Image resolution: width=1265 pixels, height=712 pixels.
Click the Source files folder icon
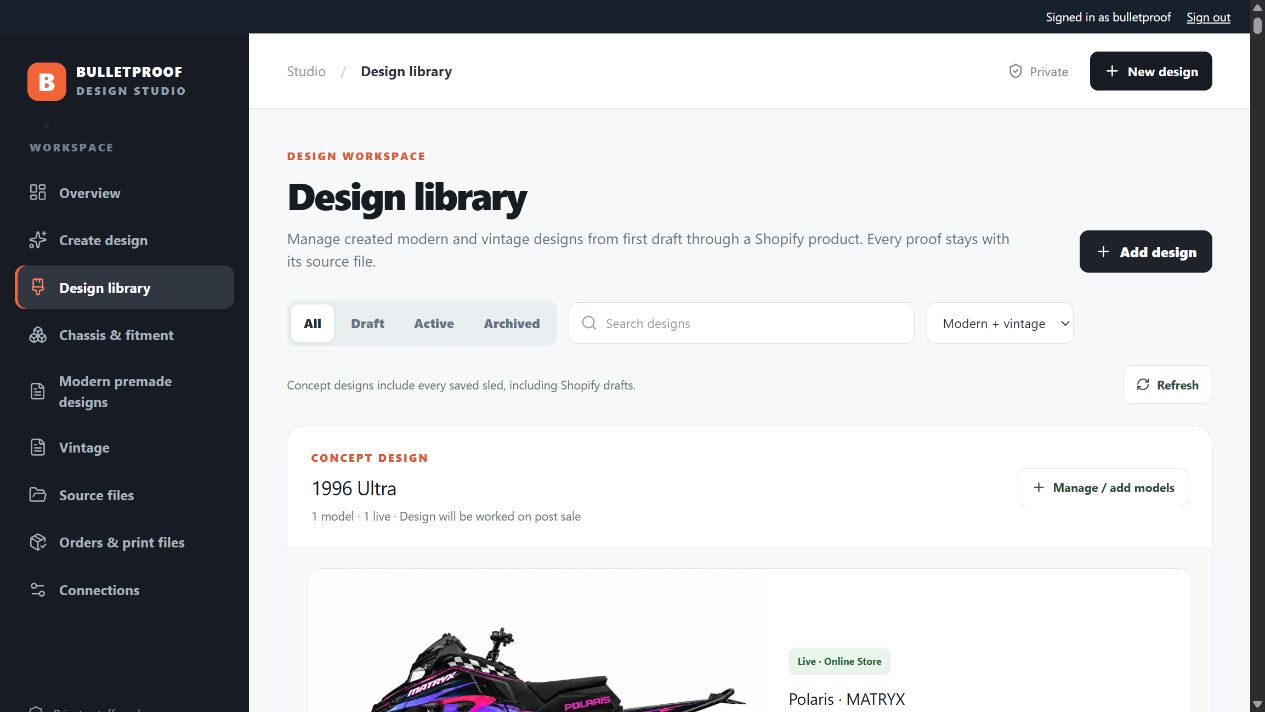click(x=38, y=495)
